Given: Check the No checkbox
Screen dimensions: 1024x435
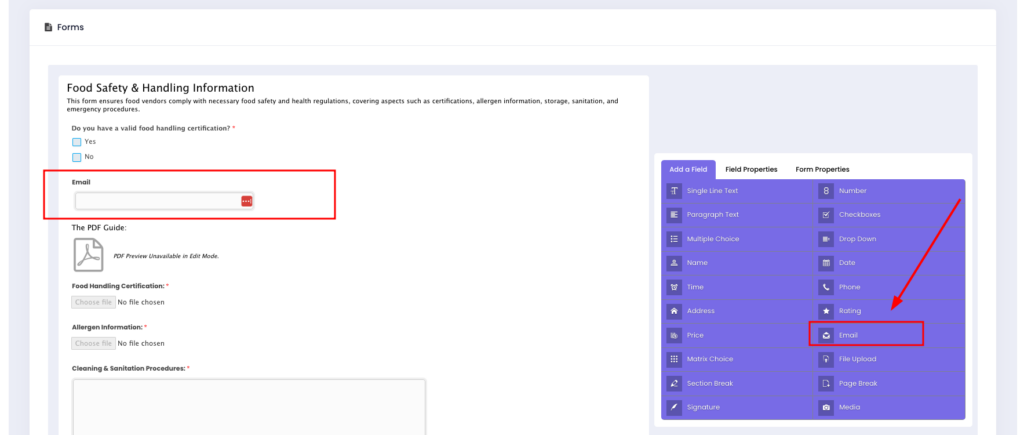Looking at the screenshot, I should tap(77, 157).
